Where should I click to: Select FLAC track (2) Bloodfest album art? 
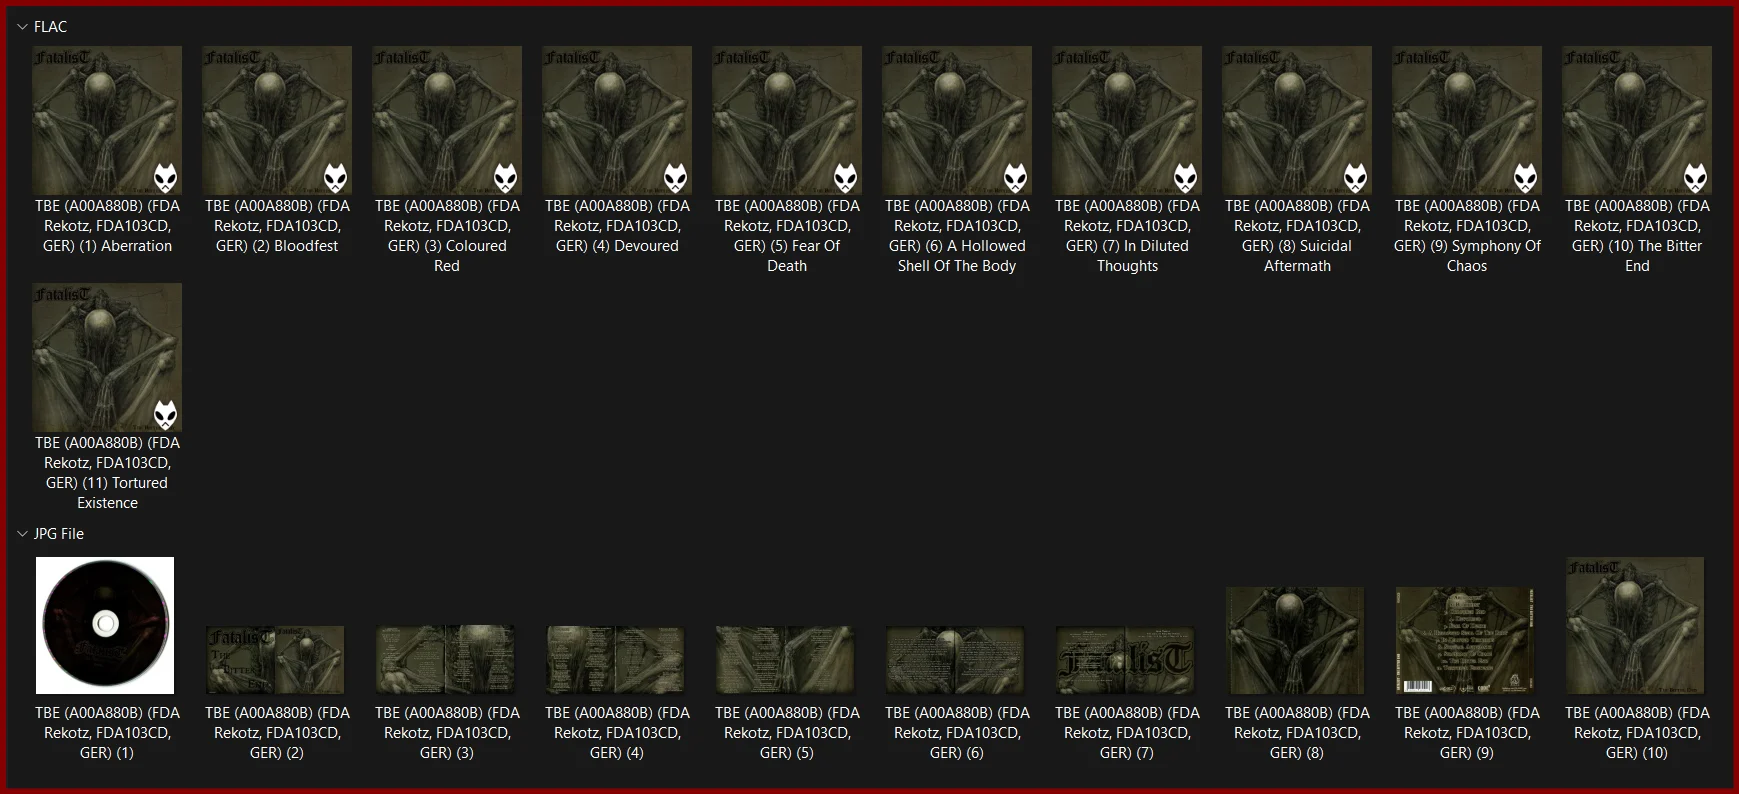click(277, 120)
